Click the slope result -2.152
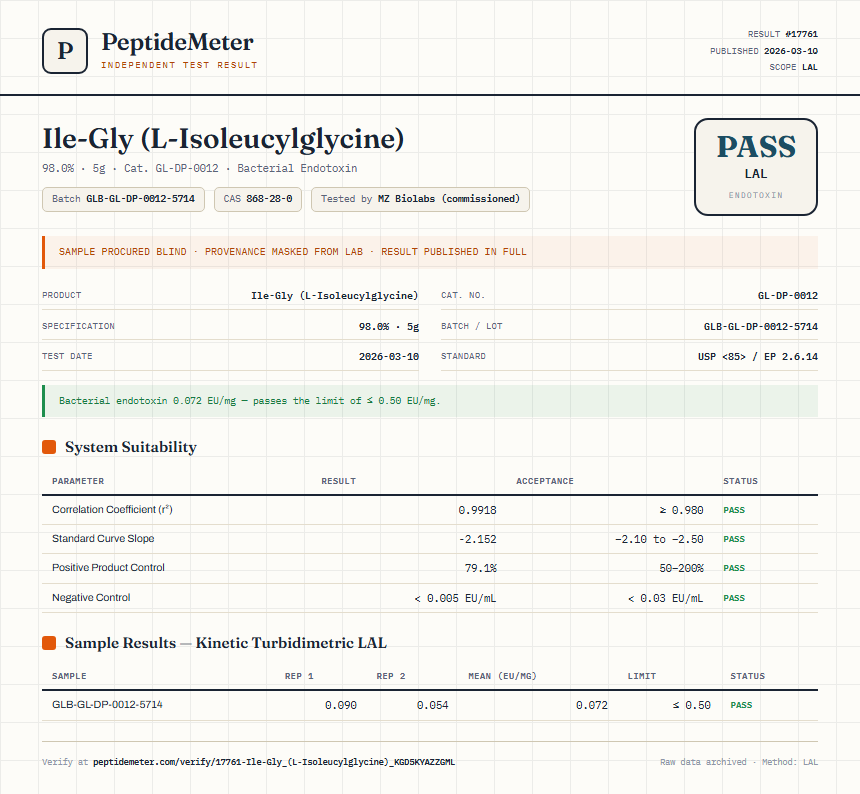This screenshot has height=794, width=860. 477,539
